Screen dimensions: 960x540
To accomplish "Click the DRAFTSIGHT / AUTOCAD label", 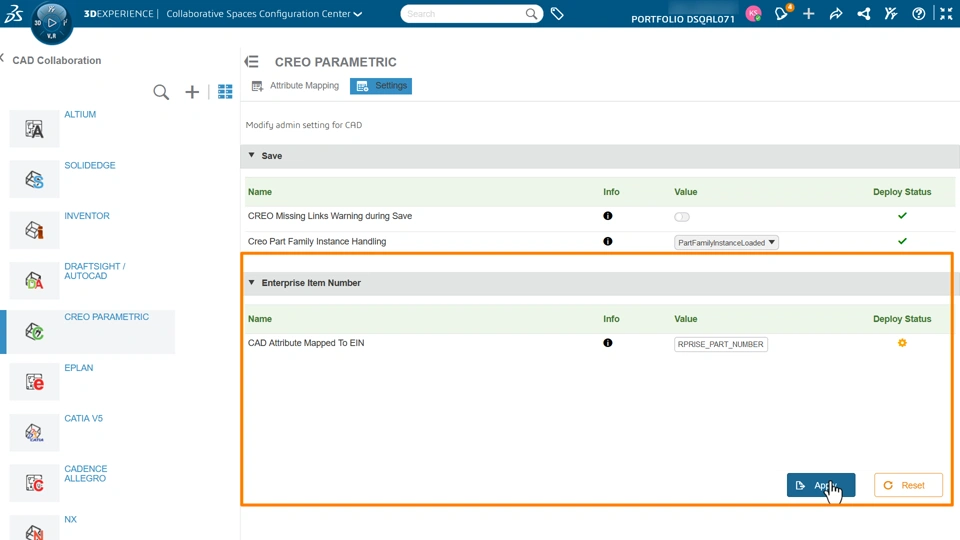I will coord(95,271).
